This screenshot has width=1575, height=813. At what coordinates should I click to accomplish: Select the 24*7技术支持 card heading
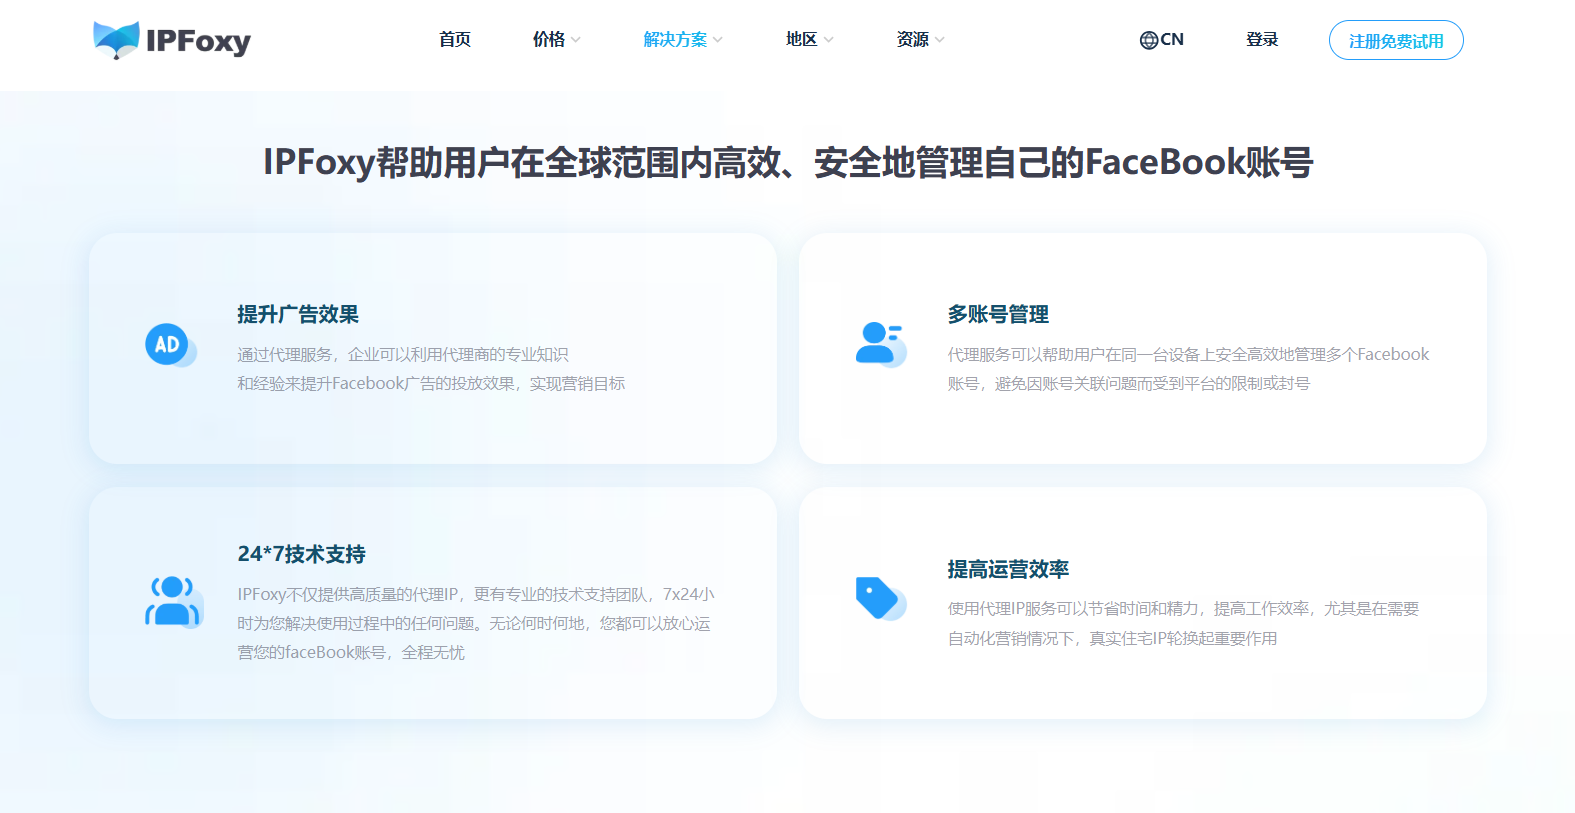(x=301, y=554)
